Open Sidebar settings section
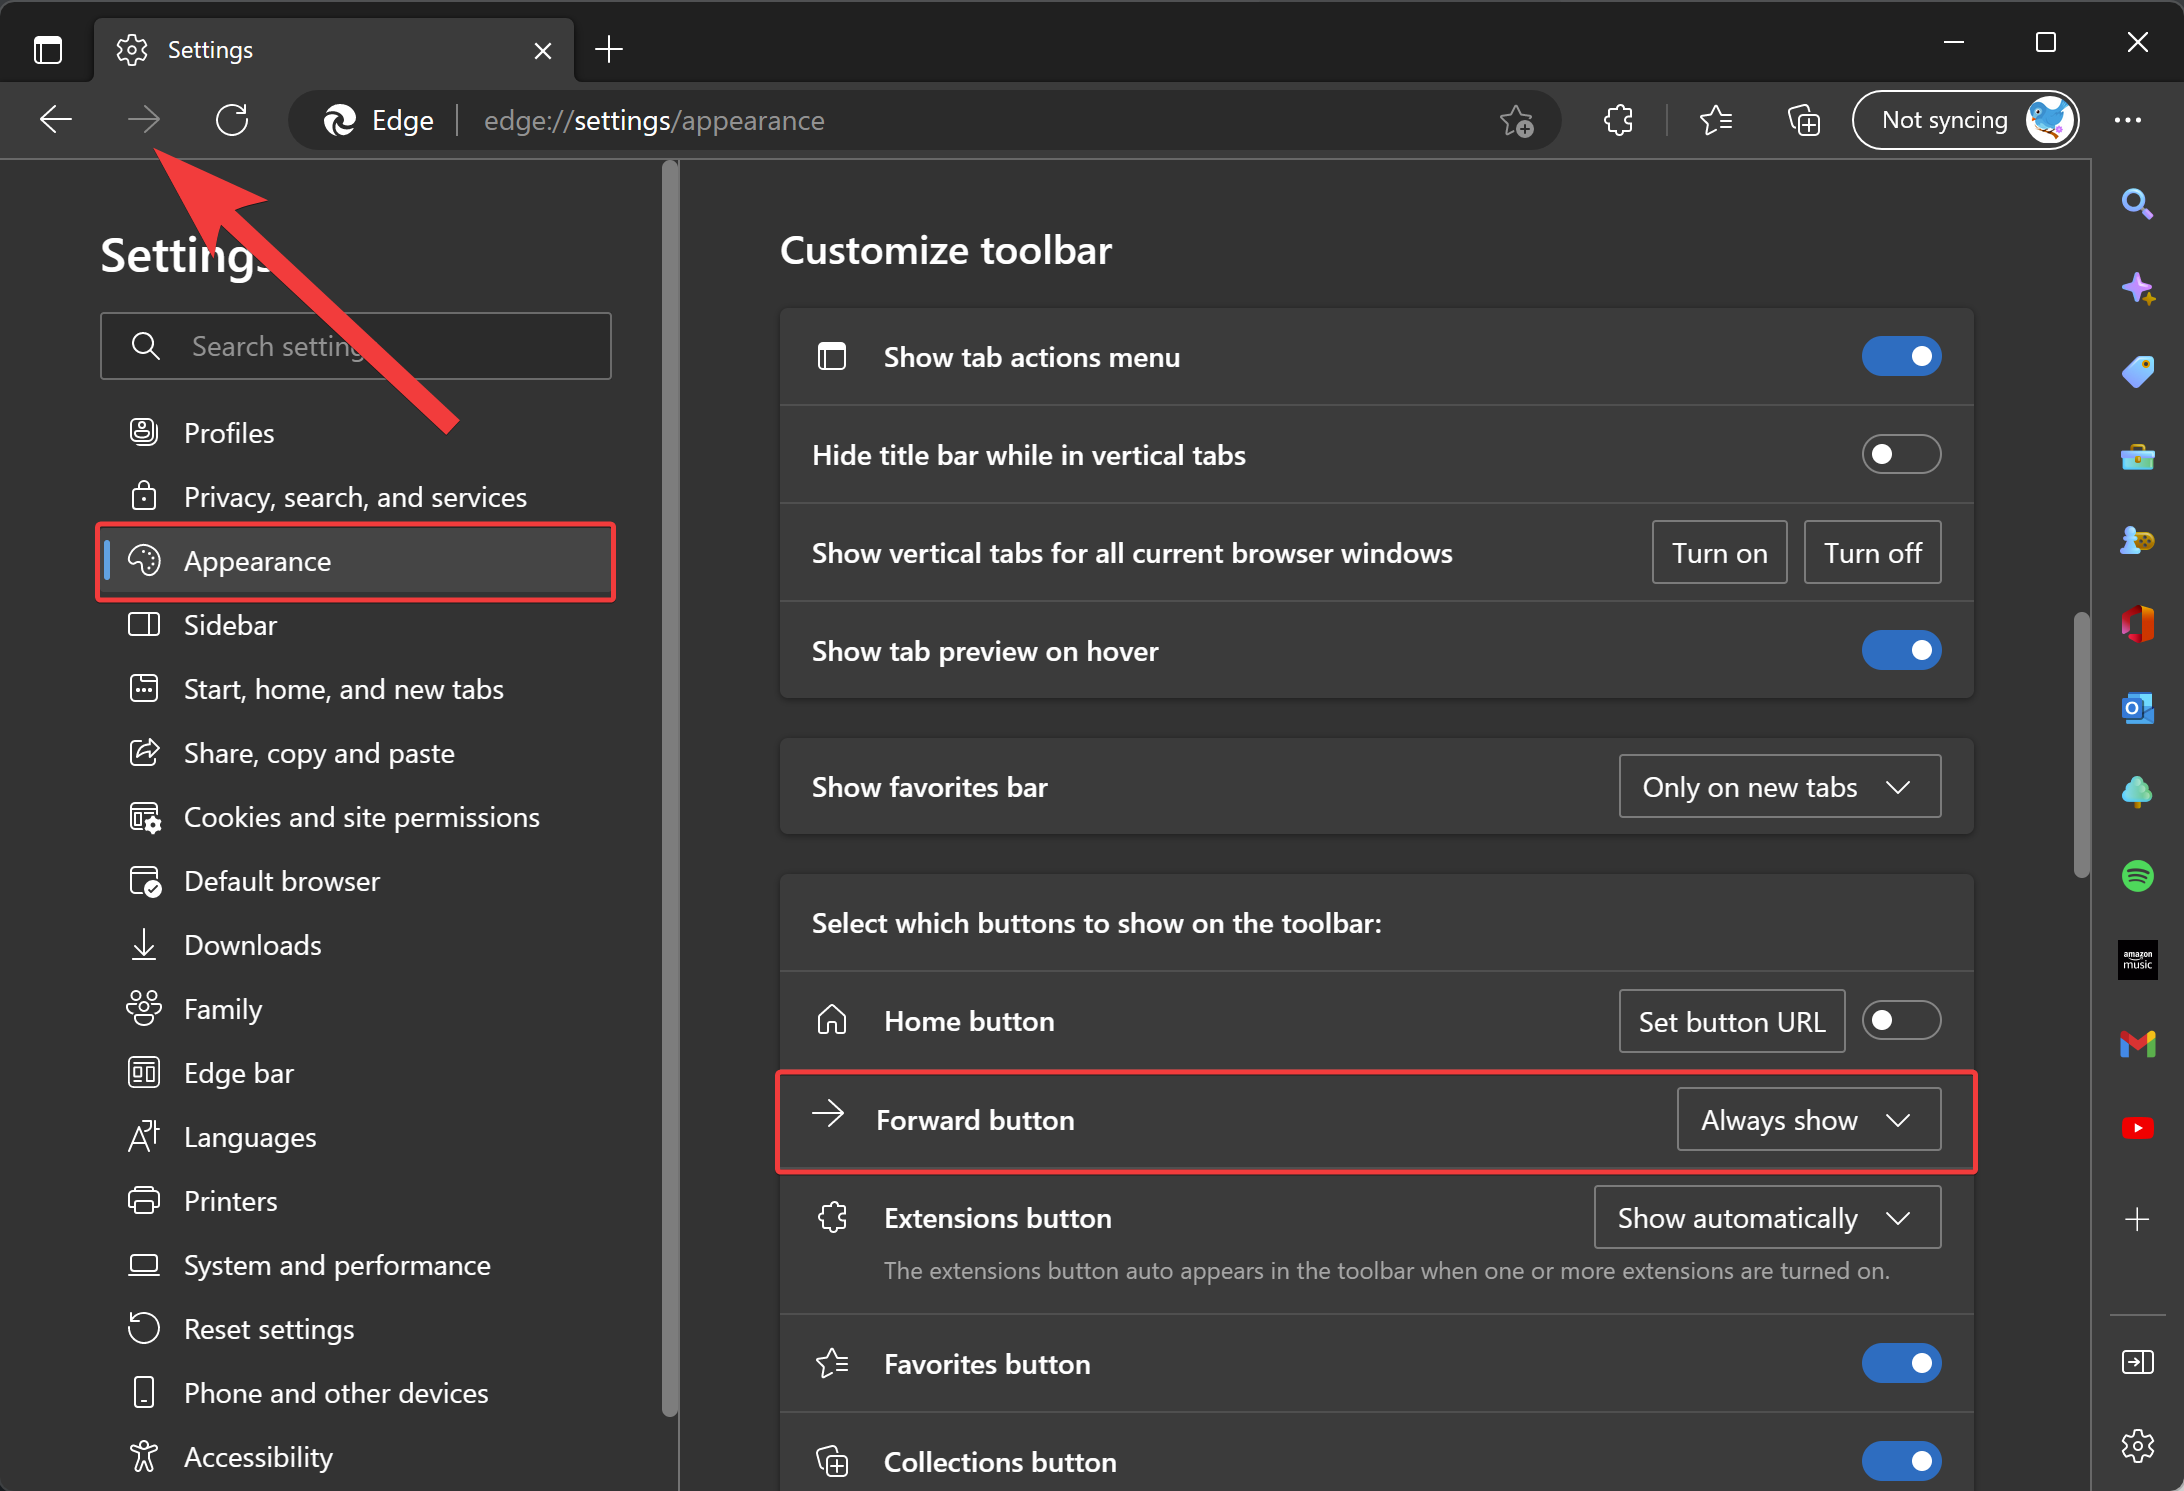This screenshot has height=1491, width=2184. [355, 625]
